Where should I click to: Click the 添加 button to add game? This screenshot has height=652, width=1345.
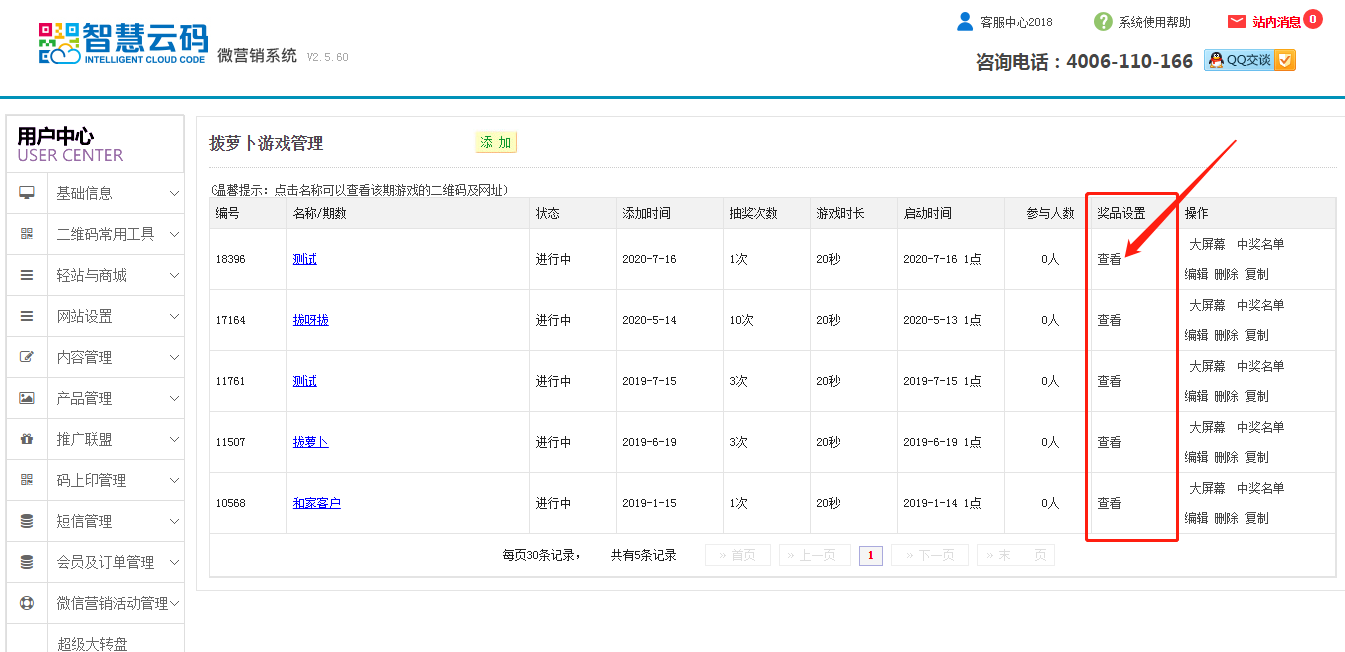pyautogui.click(x=495, y=143)
